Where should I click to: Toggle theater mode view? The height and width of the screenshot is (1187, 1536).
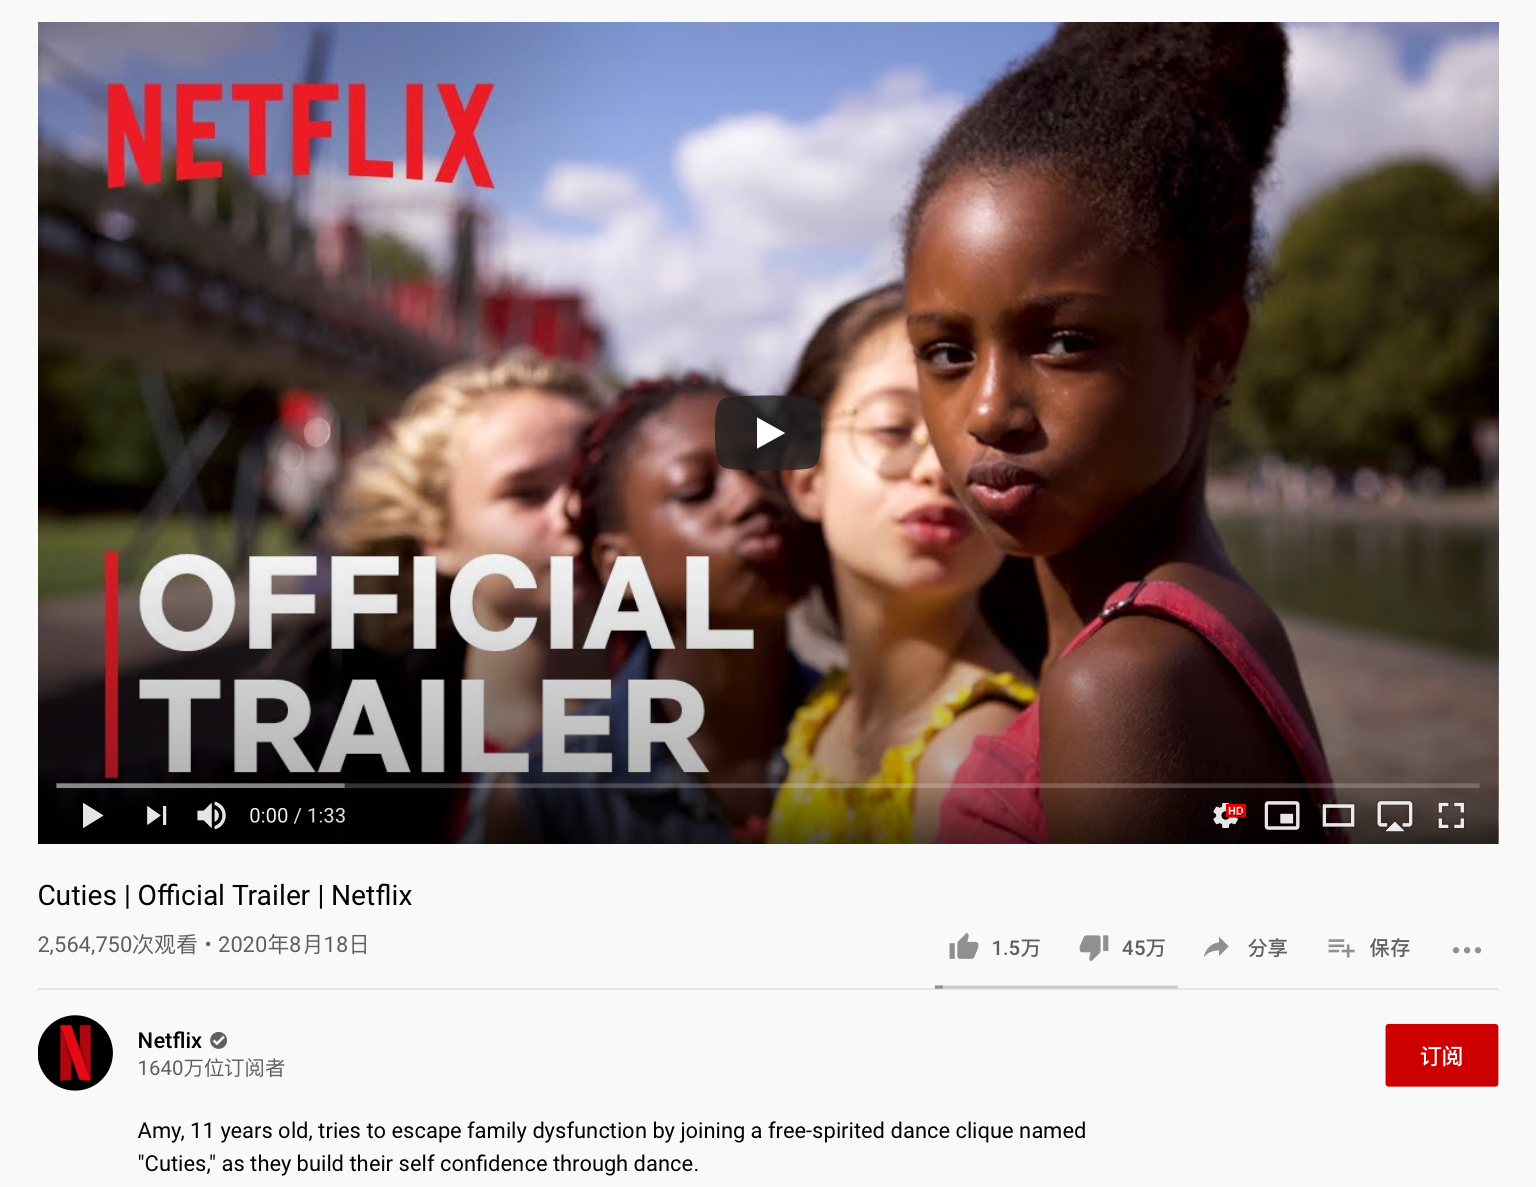[1338, 816]
